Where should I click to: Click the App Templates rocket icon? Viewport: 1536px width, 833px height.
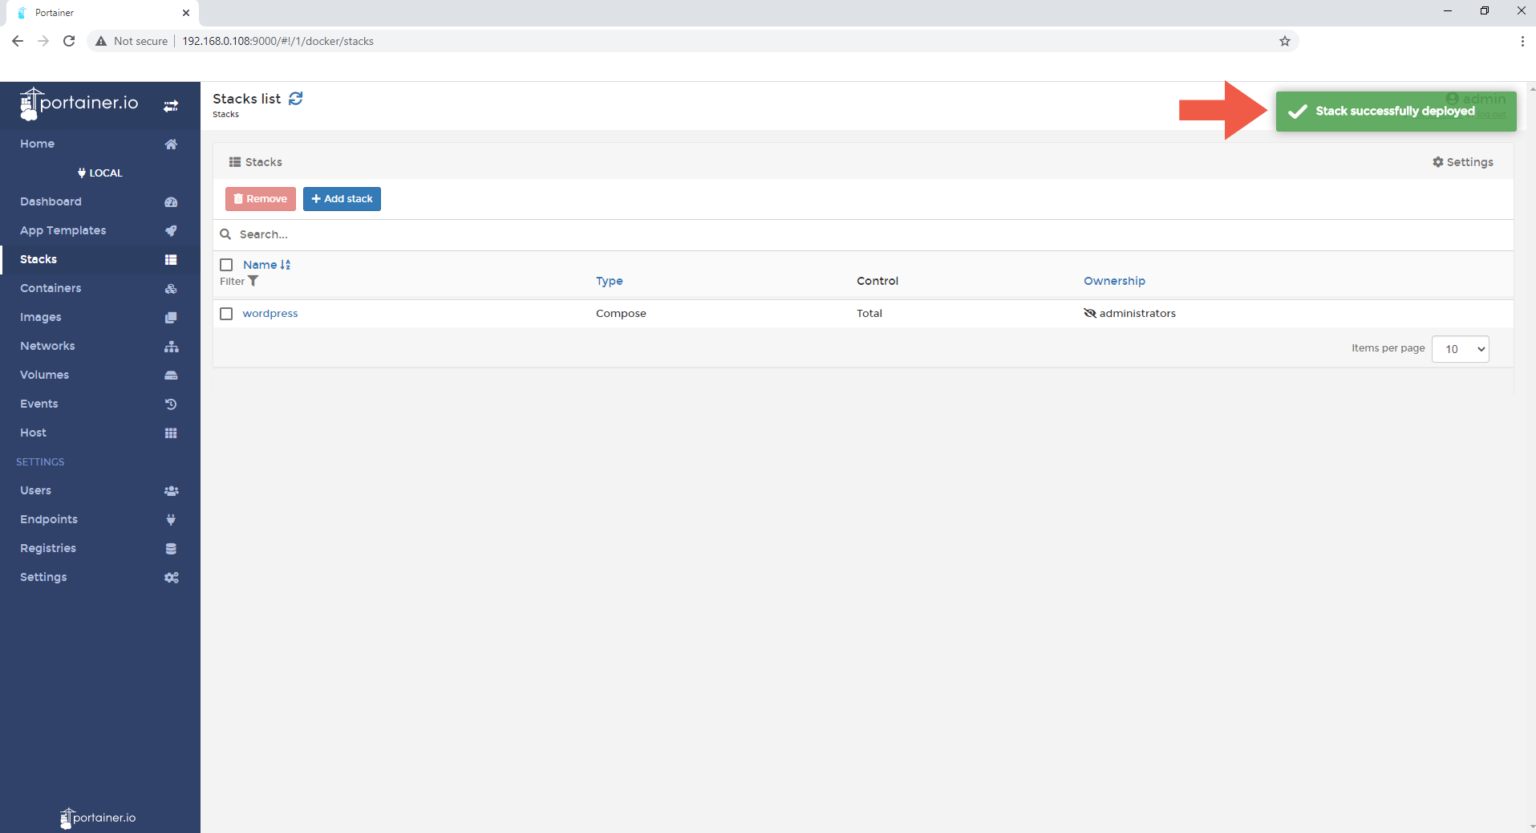pos(171,231)
